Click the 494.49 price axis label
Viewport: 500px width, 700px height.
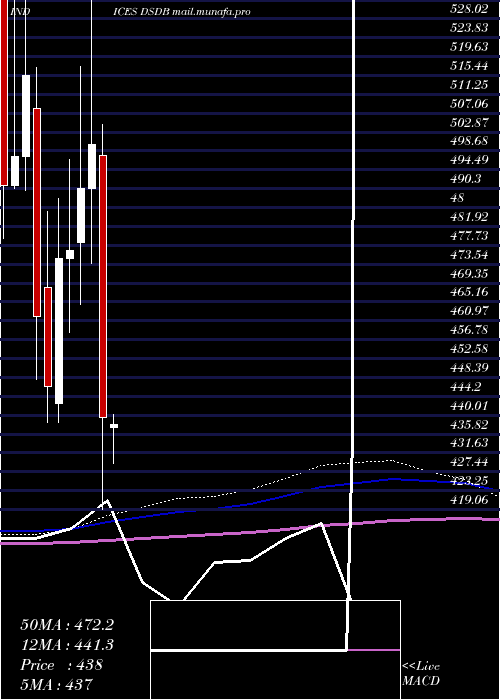click(469, 160)
